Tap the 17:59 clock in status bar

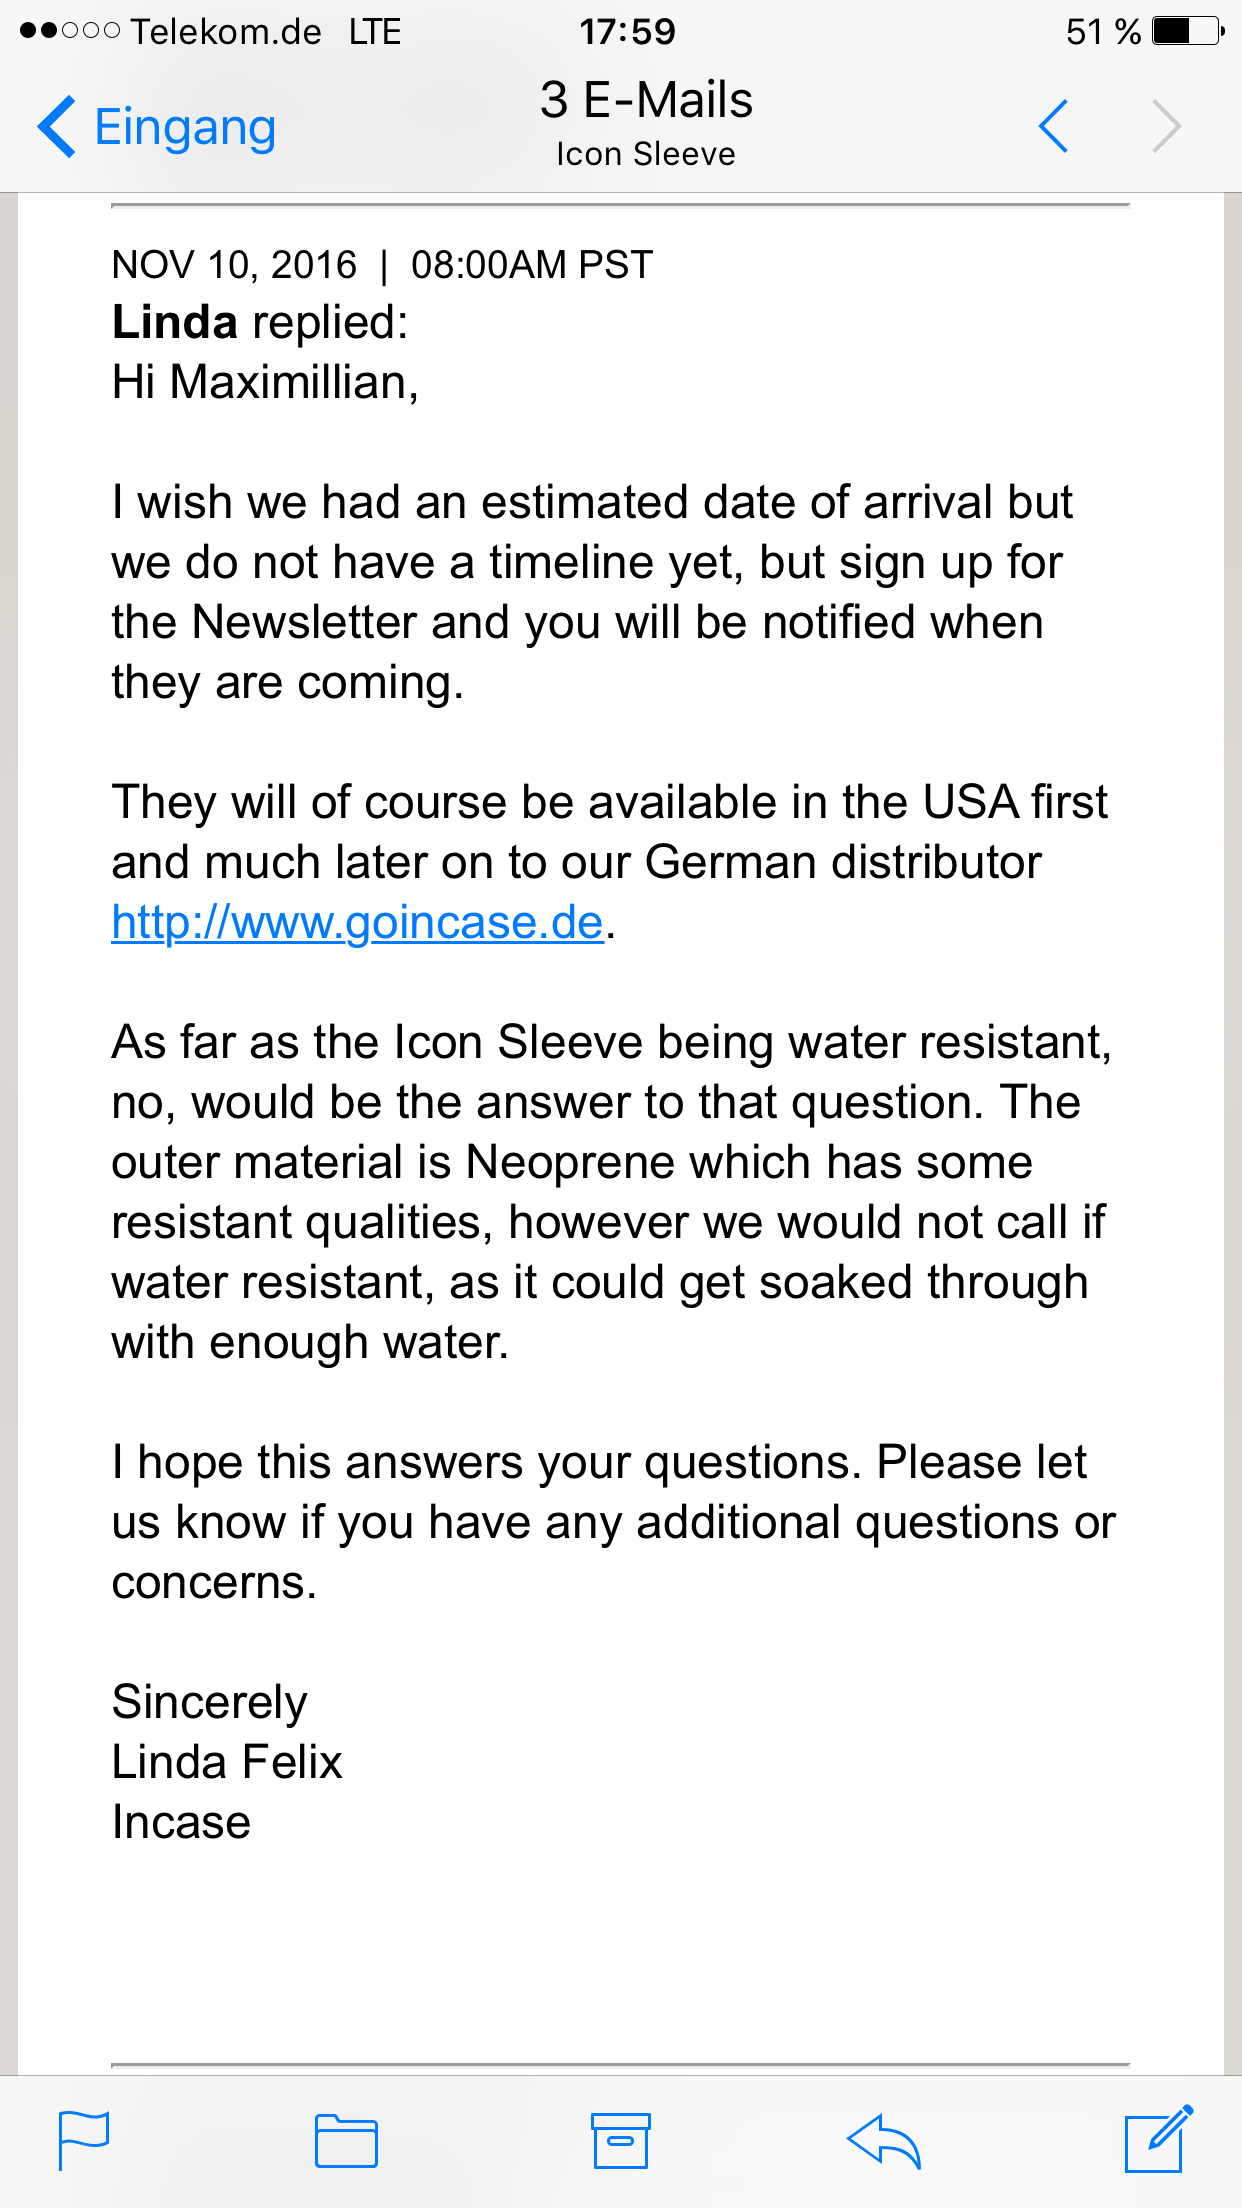(x=627, y=32)
